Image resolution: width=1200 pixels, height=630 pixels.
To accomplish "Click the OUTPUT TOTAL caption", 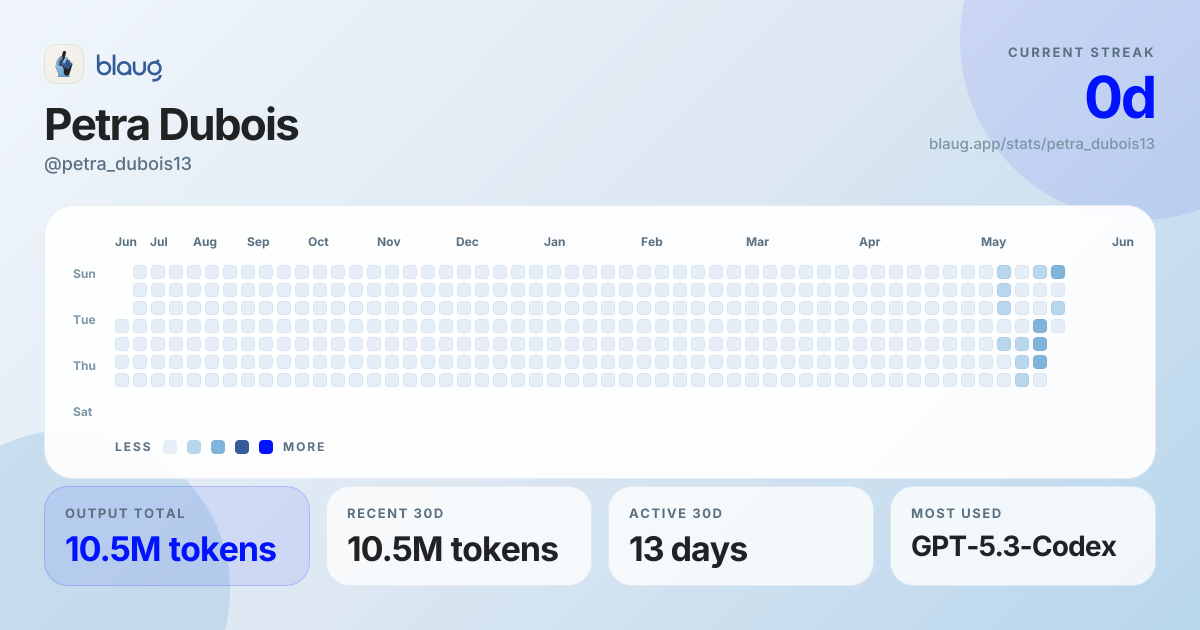I will tap(125, 513).
